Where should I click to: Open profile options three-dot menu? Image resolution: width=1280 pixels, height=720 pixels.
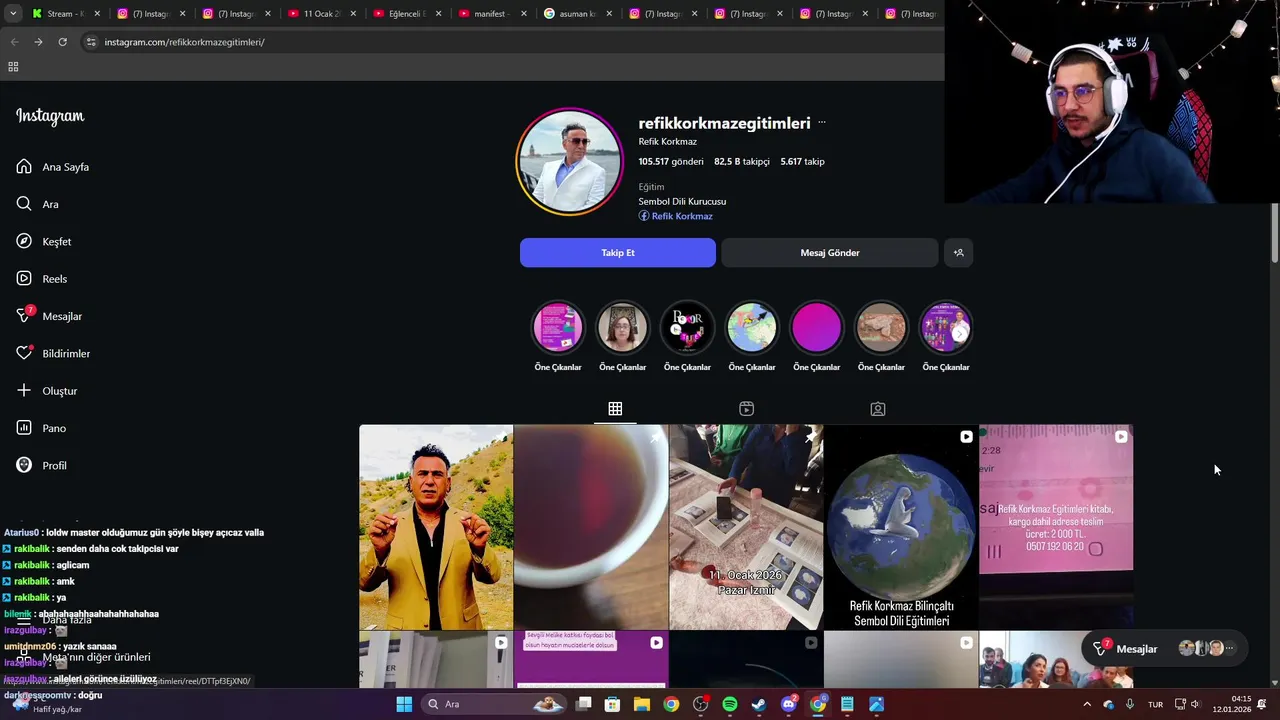point(822,123)
